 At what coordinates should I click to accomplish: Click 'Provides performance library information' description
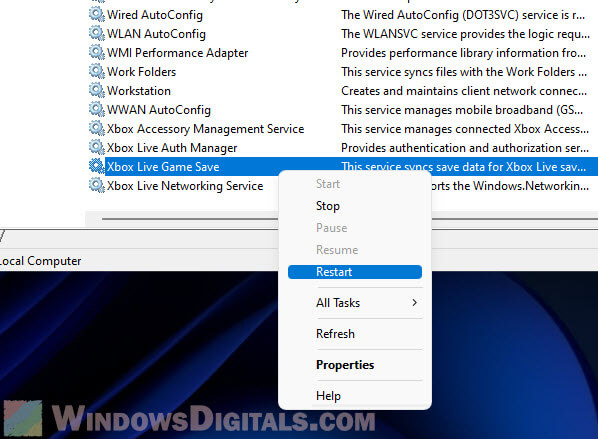coord(463,53)
